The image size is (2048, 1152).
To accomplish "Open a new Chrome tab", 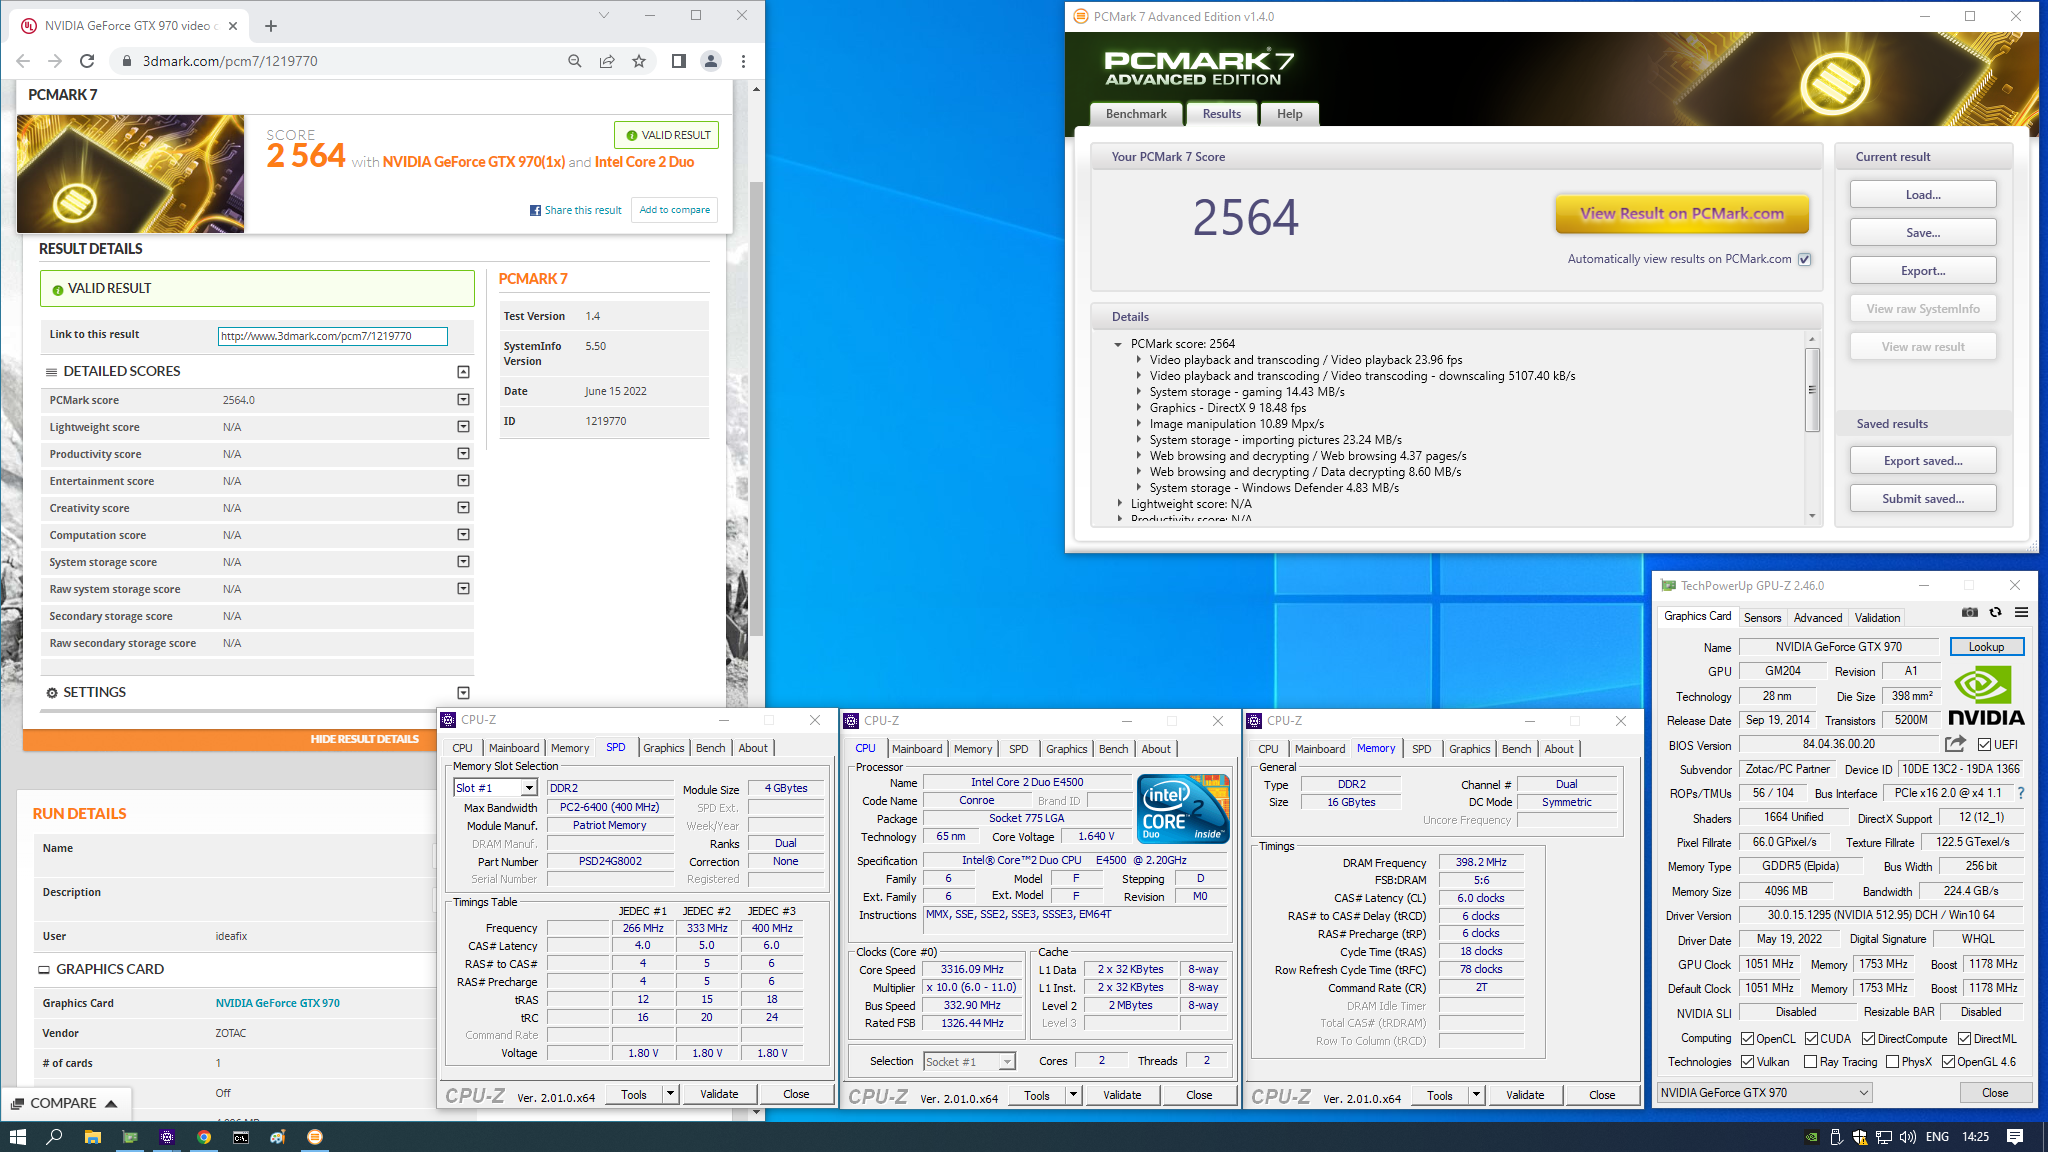I will pos(271,26).
